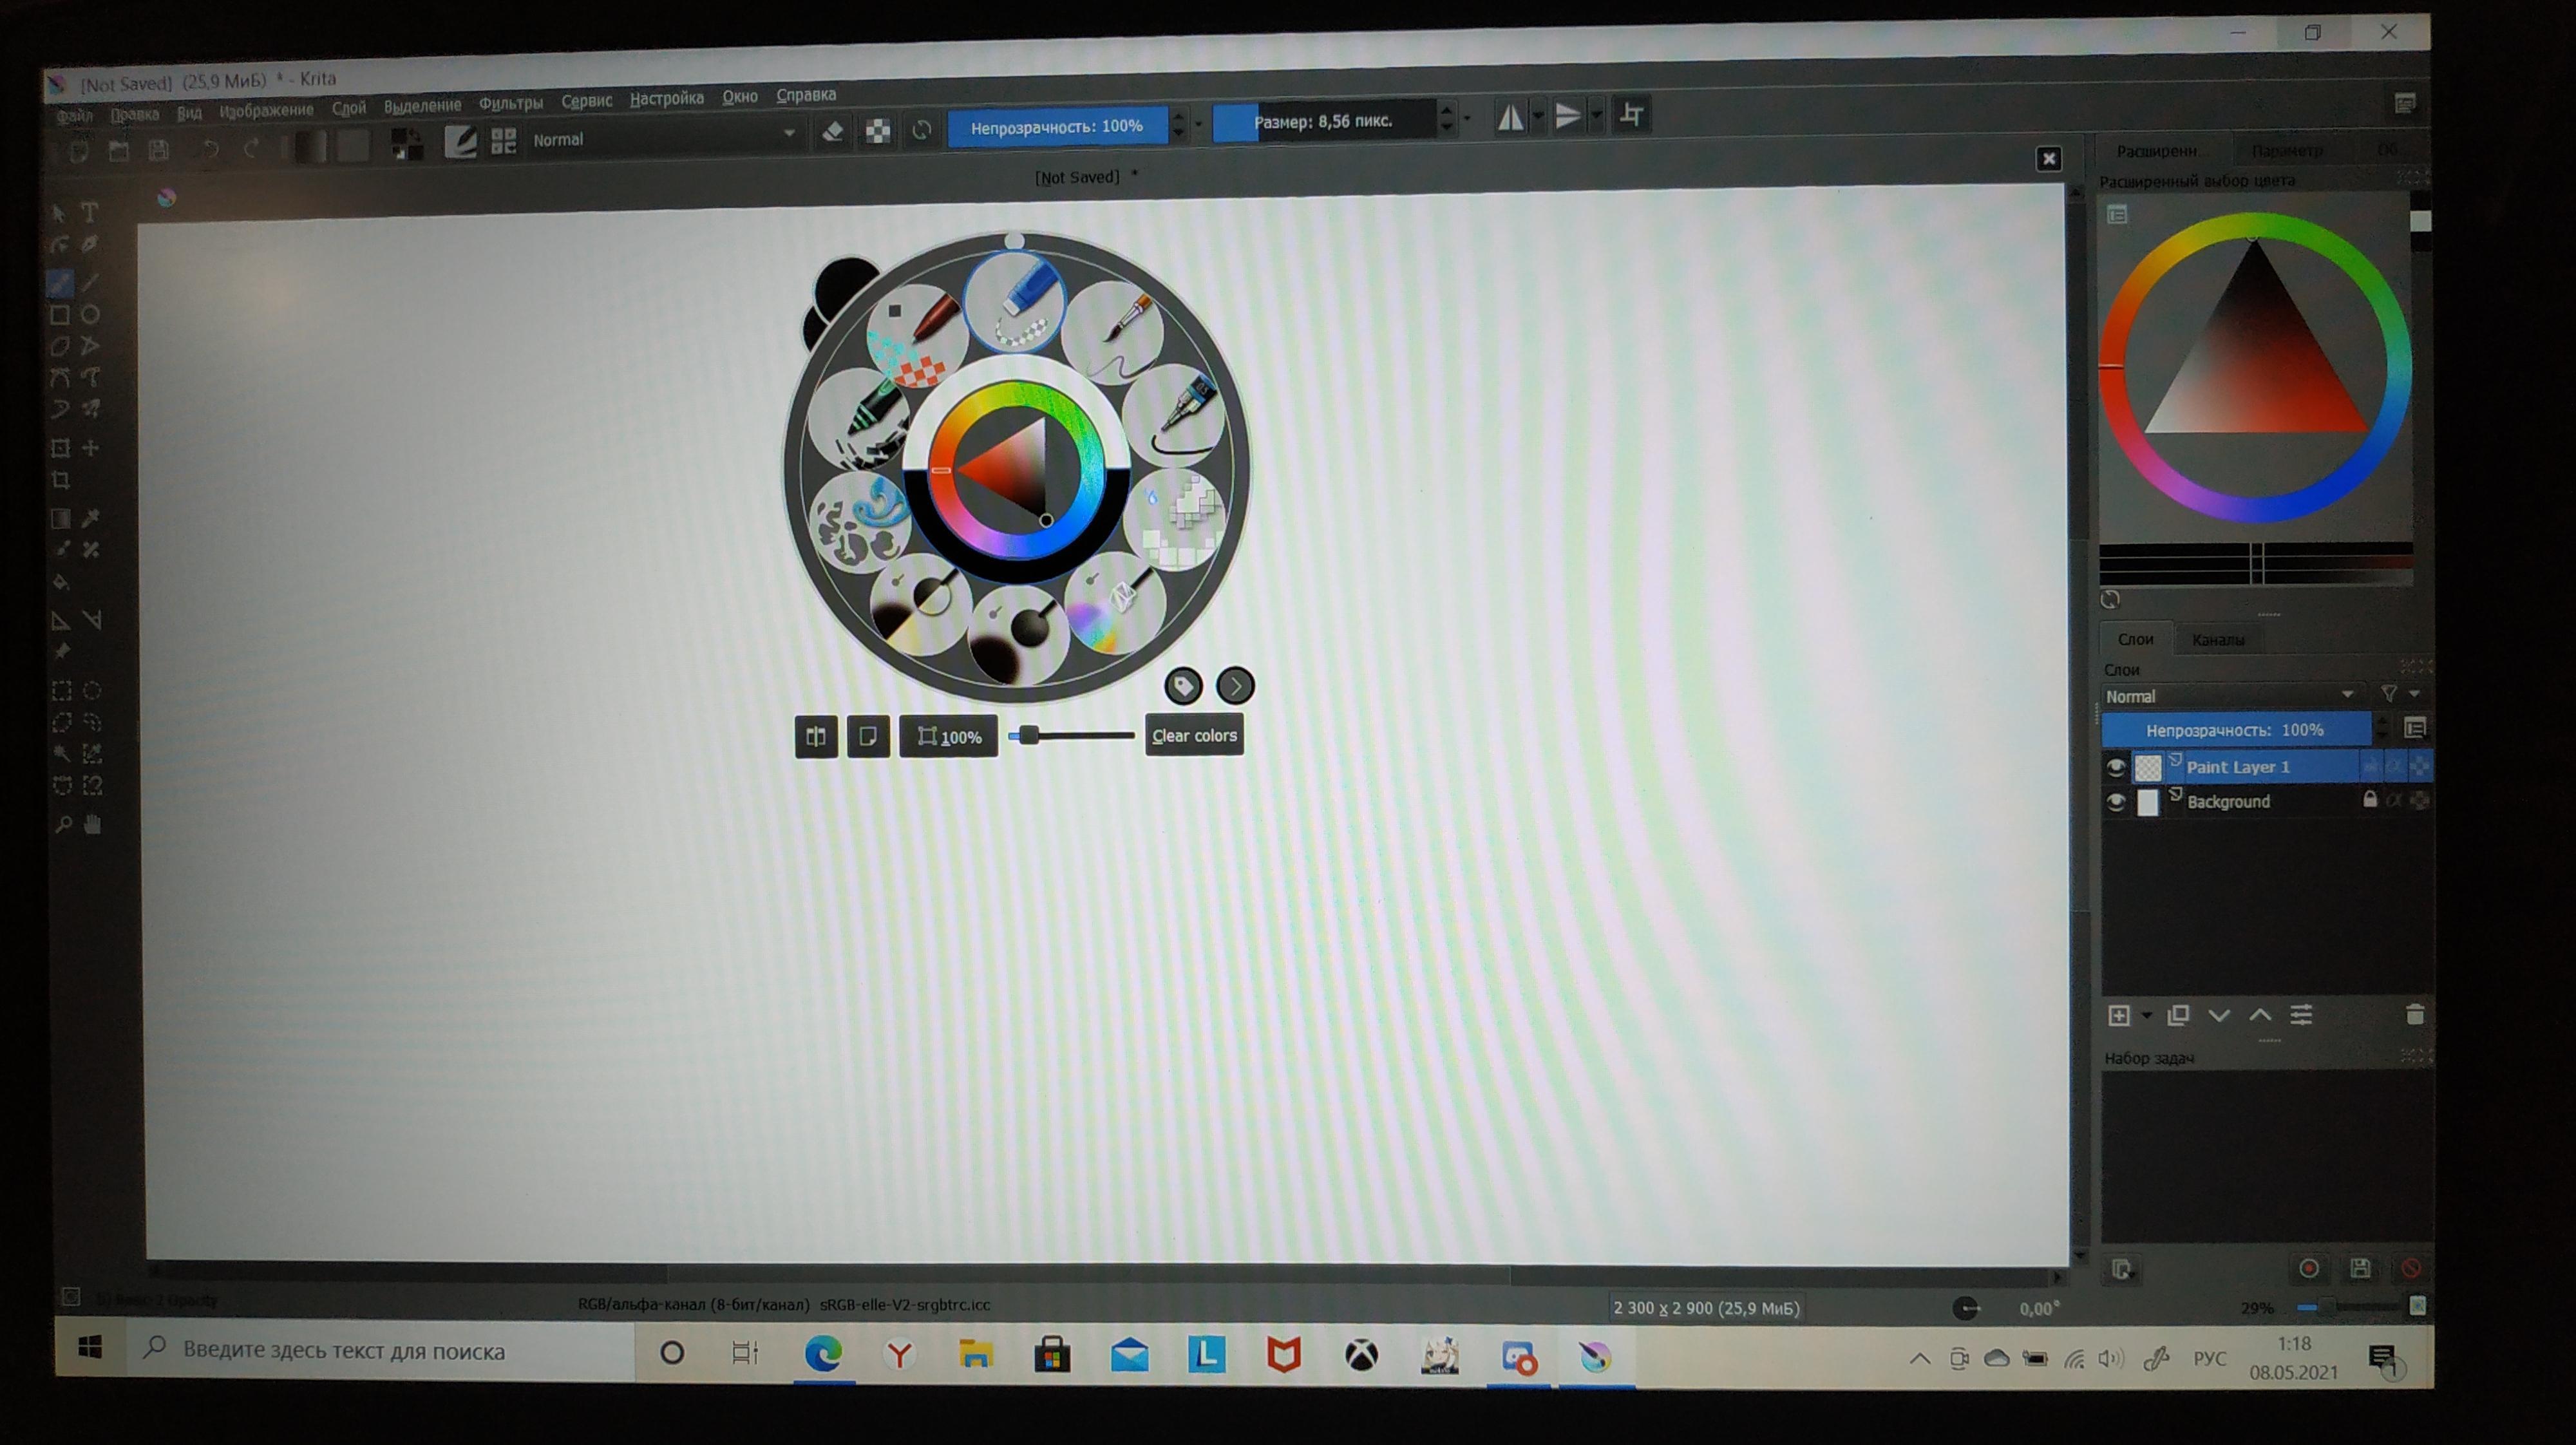Toggle Background layer visibility eye

(2115, 802)
